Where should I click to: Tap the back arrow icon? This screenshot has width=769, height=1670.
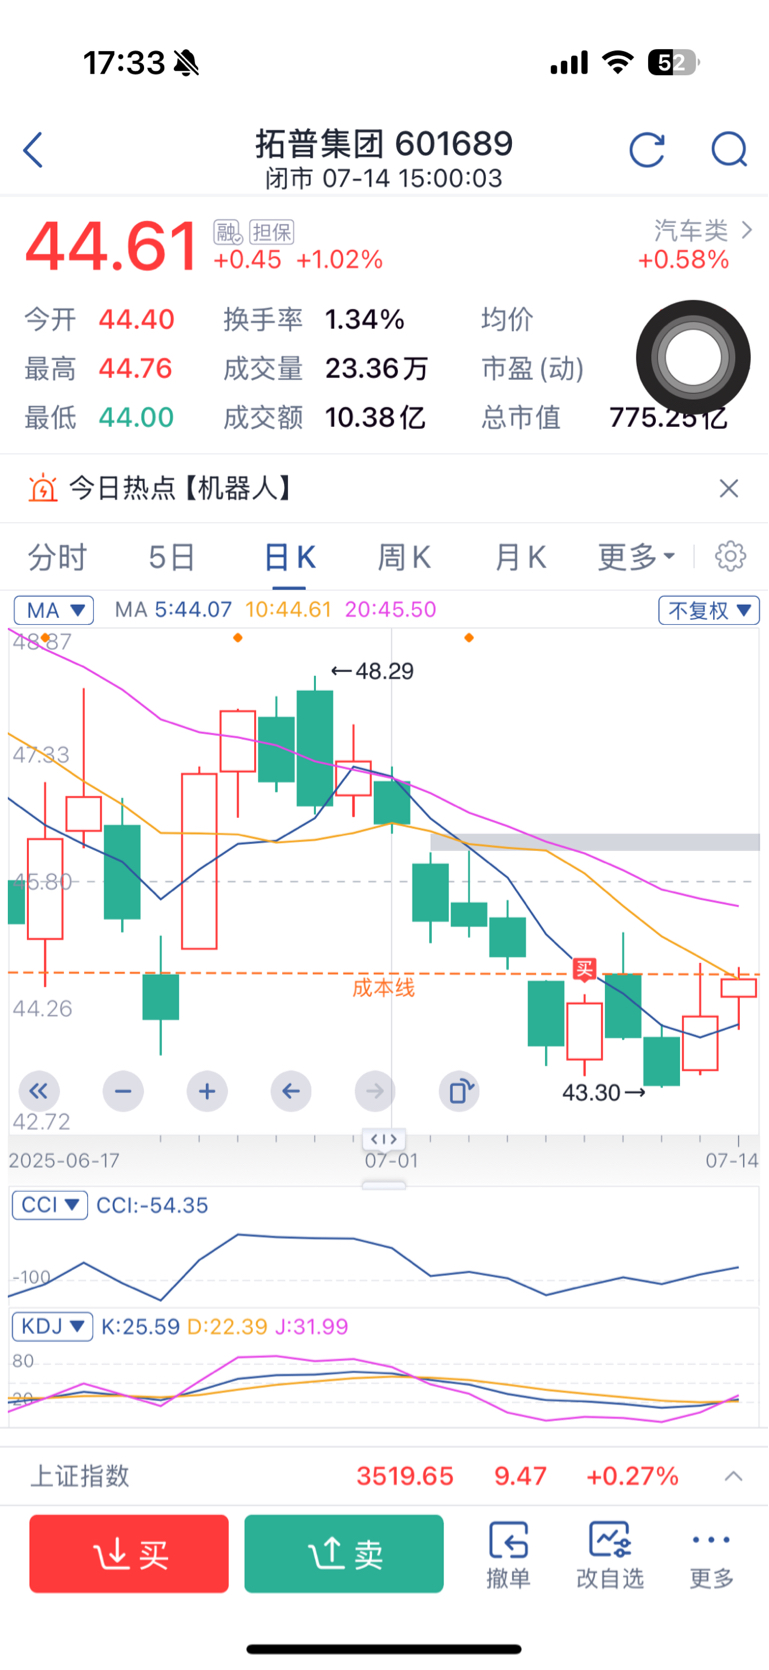34,151
